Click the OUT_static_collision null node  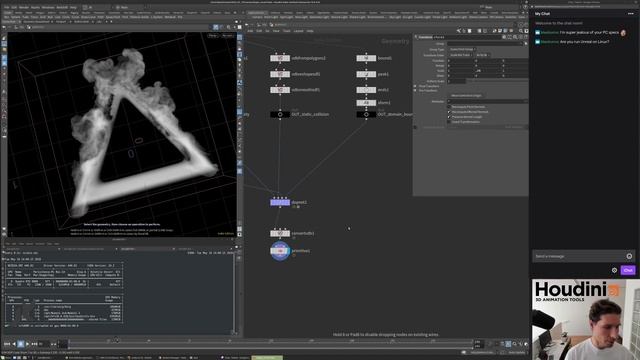[280, 115]
